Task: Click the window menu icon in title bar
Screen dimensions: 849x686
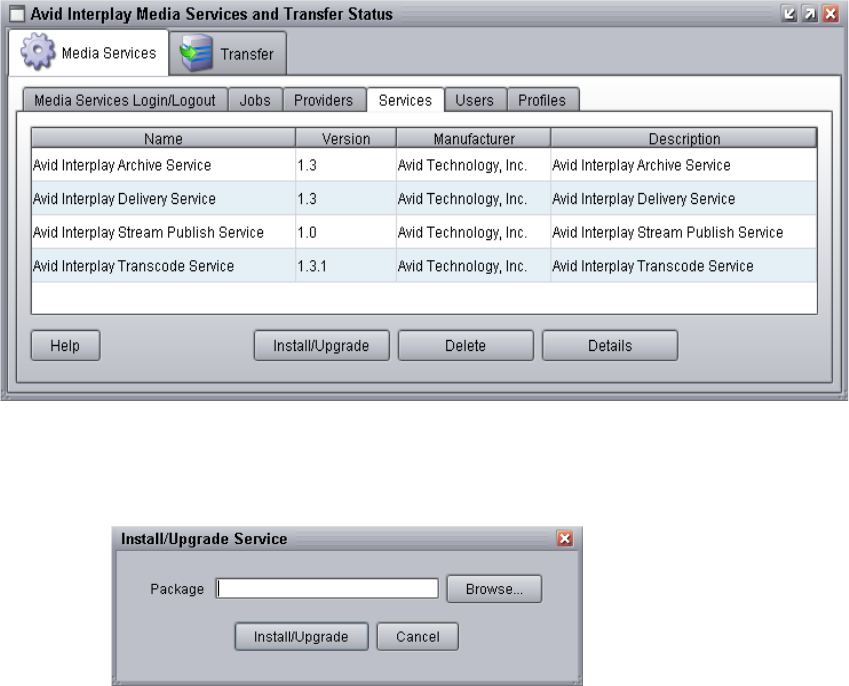Action: point(17,14)
